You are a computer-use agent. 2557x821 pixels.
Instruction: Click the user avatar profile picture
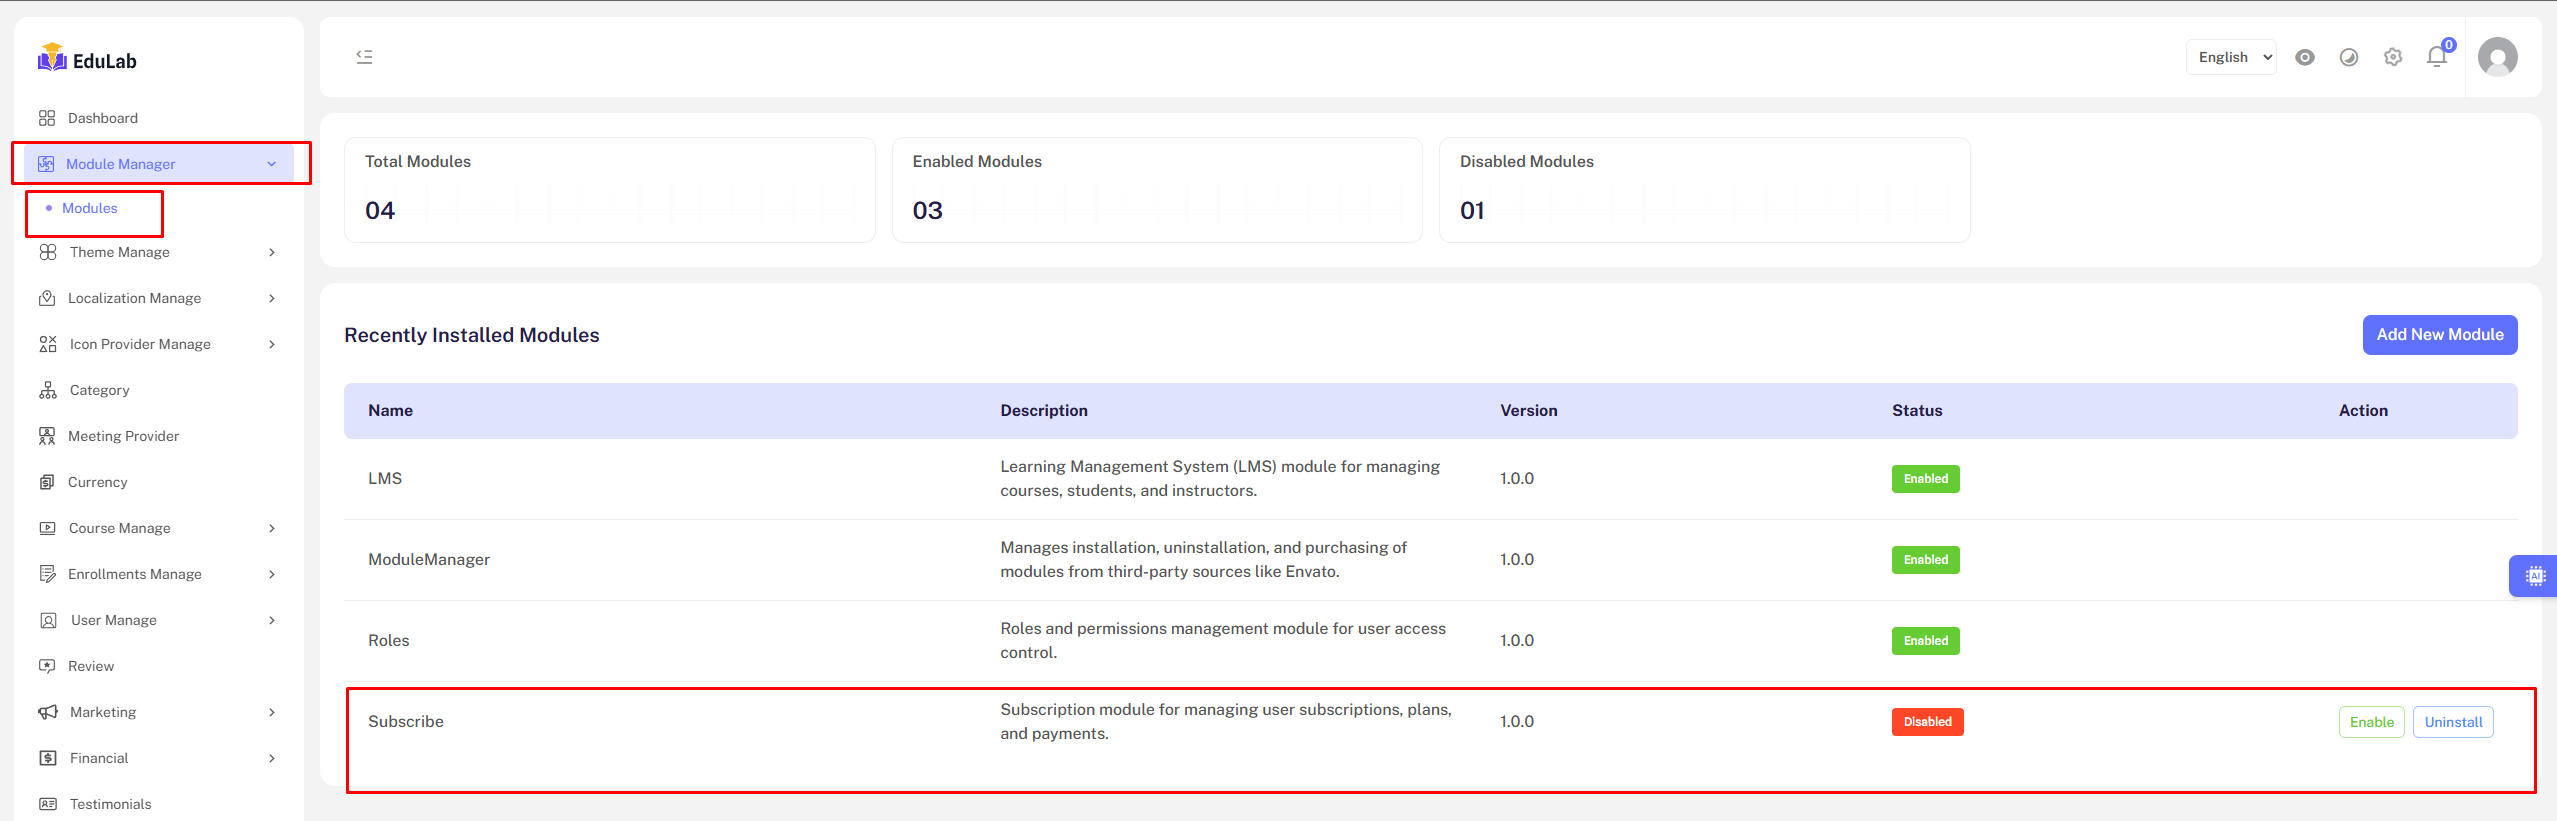2497,57
